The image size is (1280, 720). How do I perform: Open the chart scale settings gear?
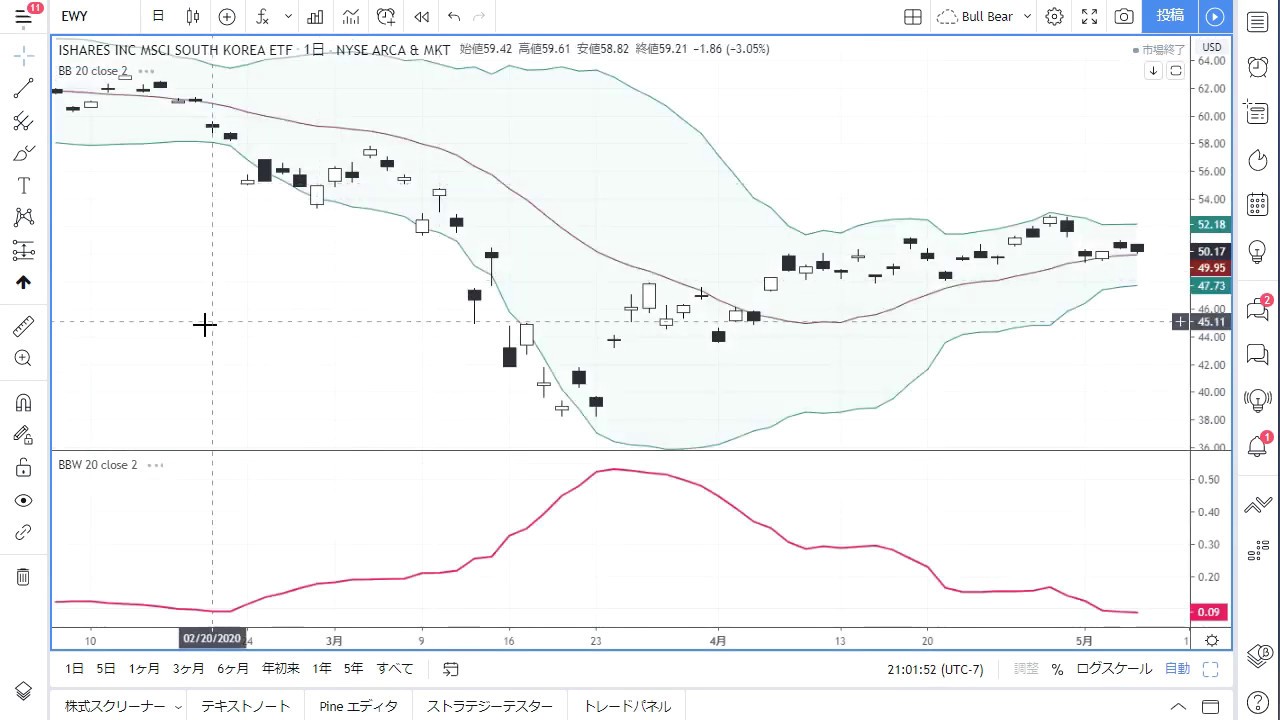click(x=1212, y=640)
